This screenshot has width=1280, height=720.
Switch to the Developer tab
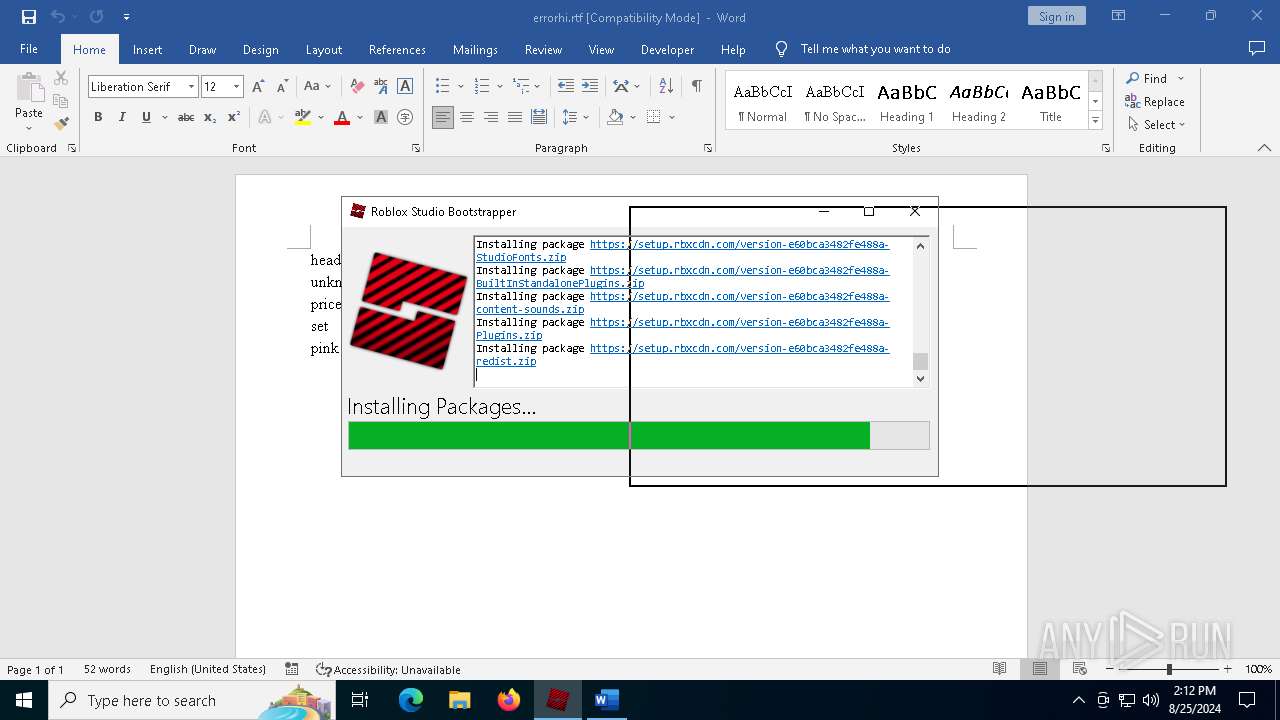click(667, 49)
